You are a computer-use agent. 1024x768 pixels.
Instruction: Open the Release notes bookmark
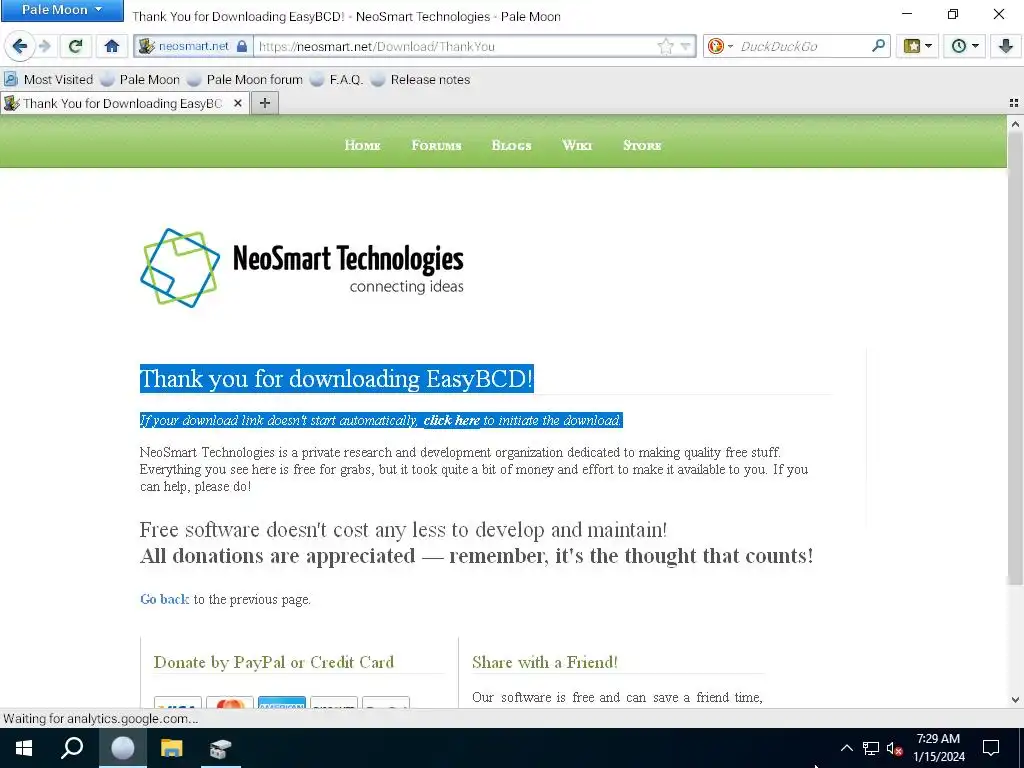click(x=421, y=80)
